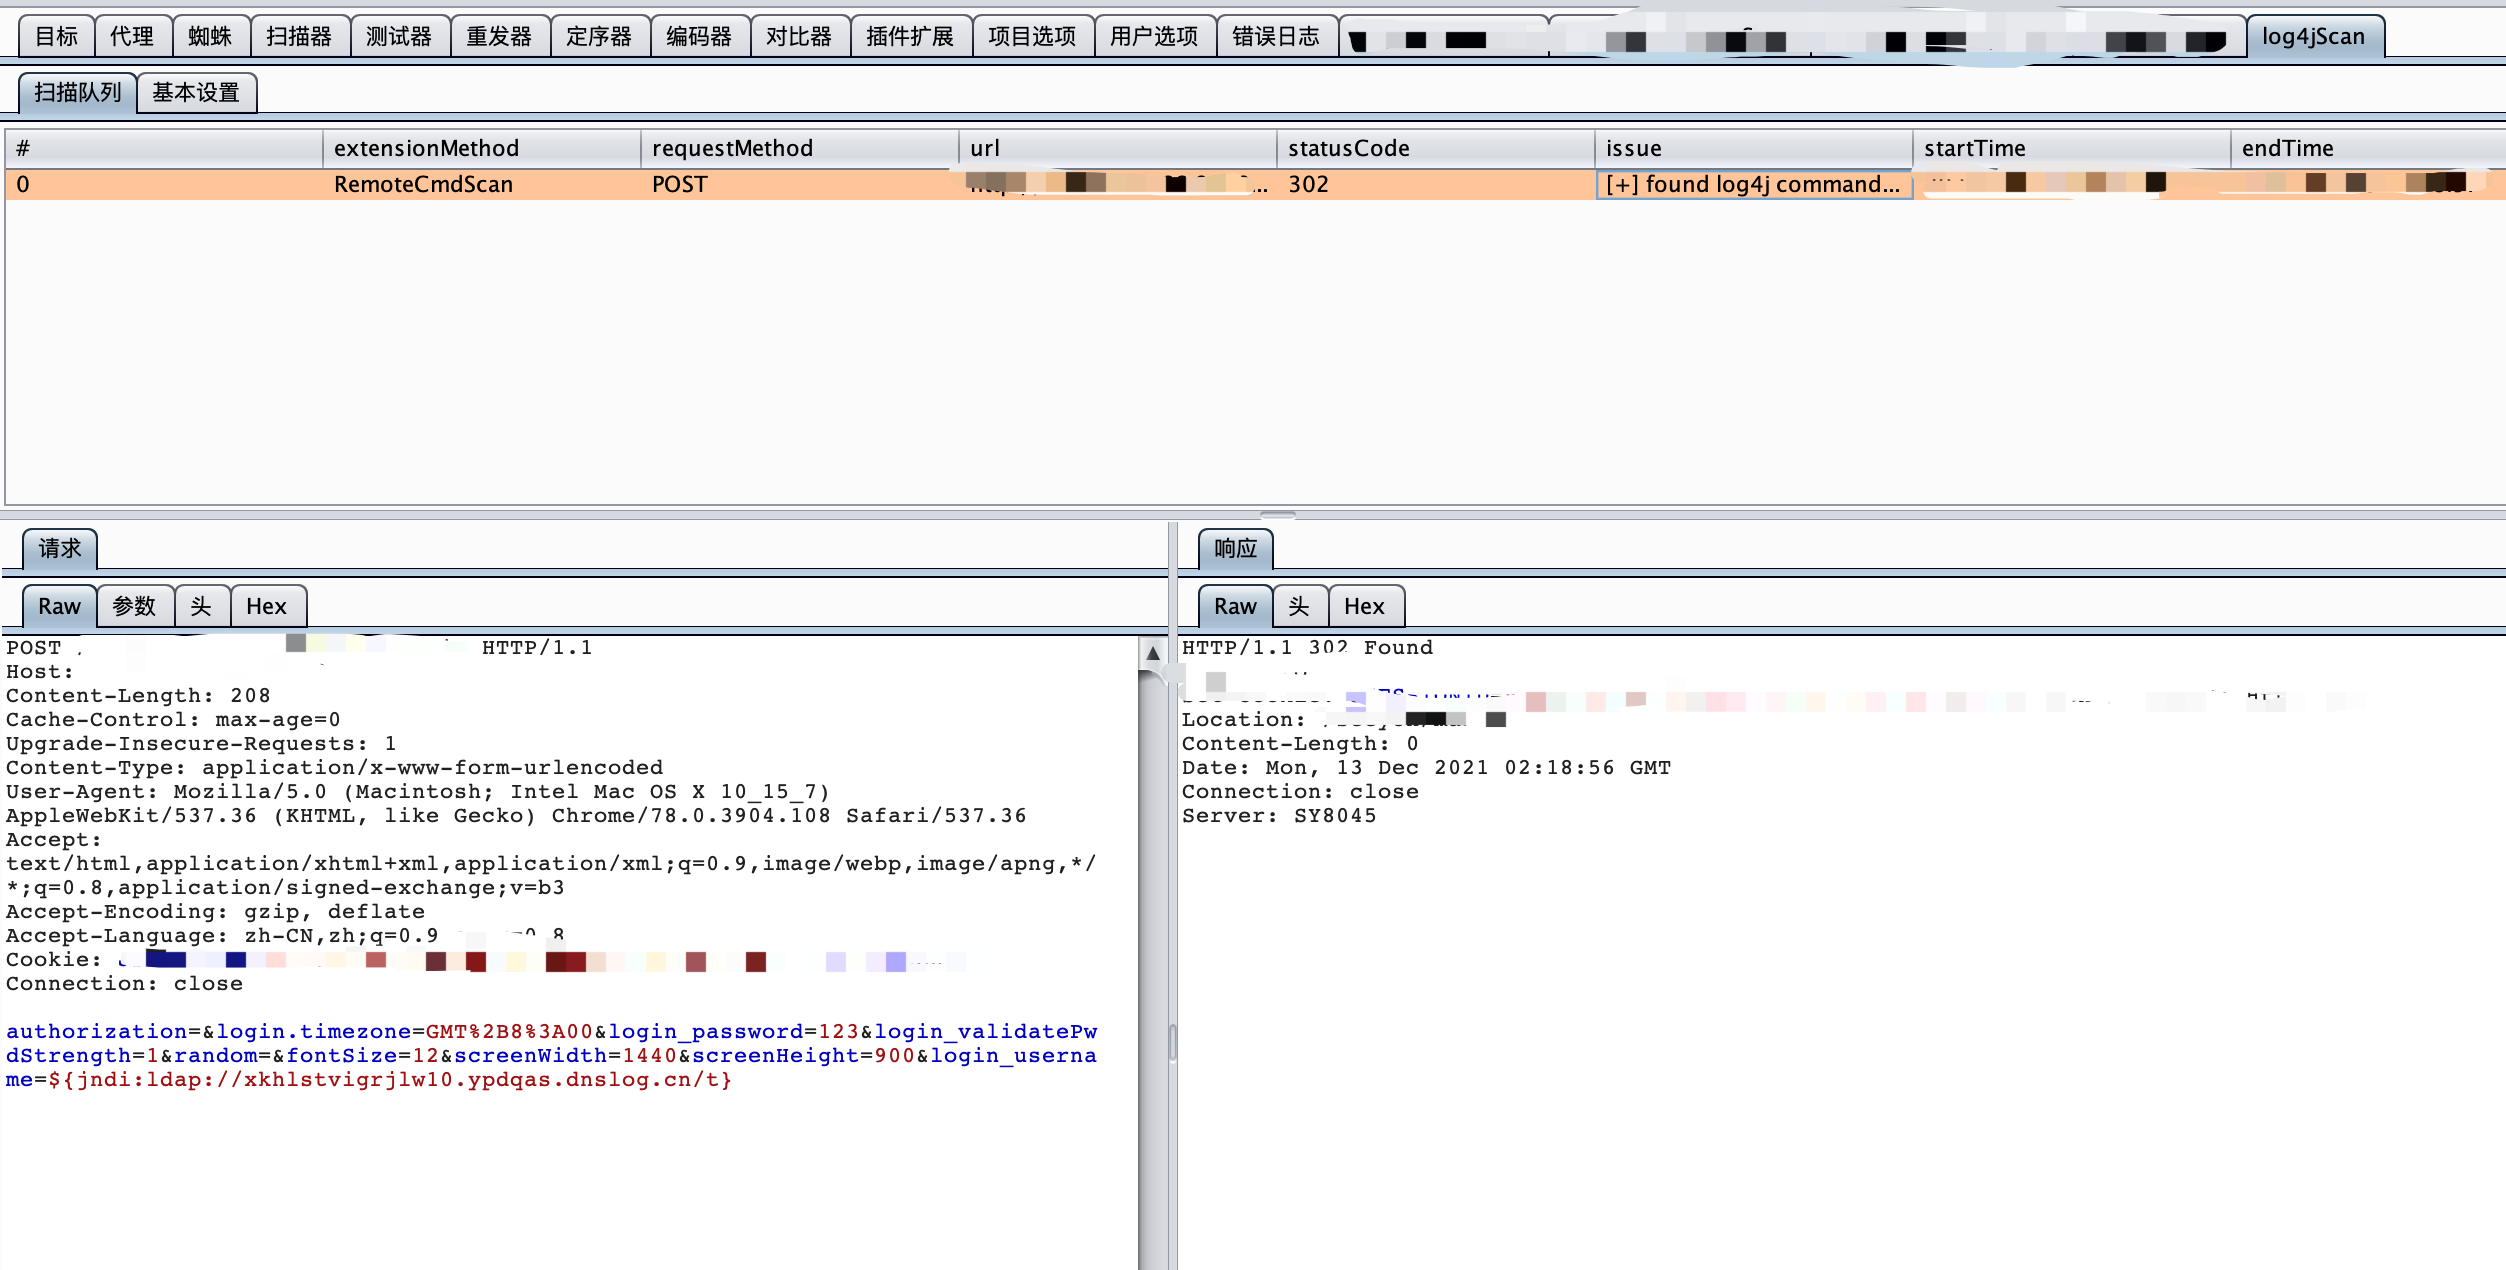Switch response view to Hex

[1364, 607]
